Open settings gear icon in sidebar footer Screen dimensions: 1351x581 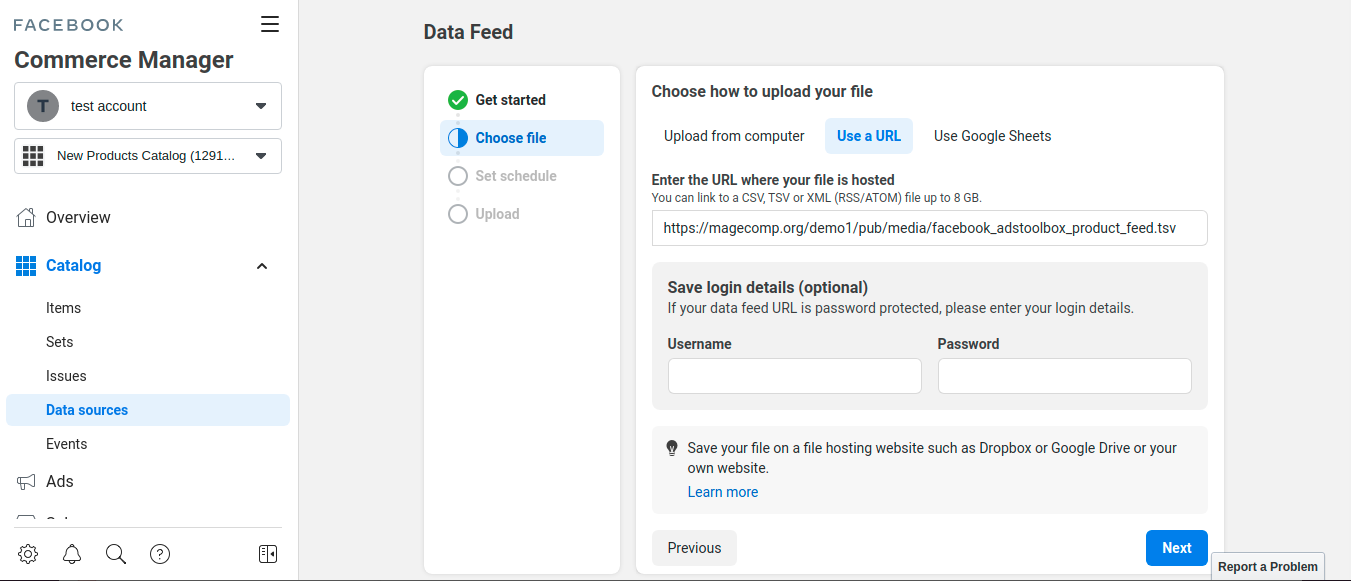28,554
